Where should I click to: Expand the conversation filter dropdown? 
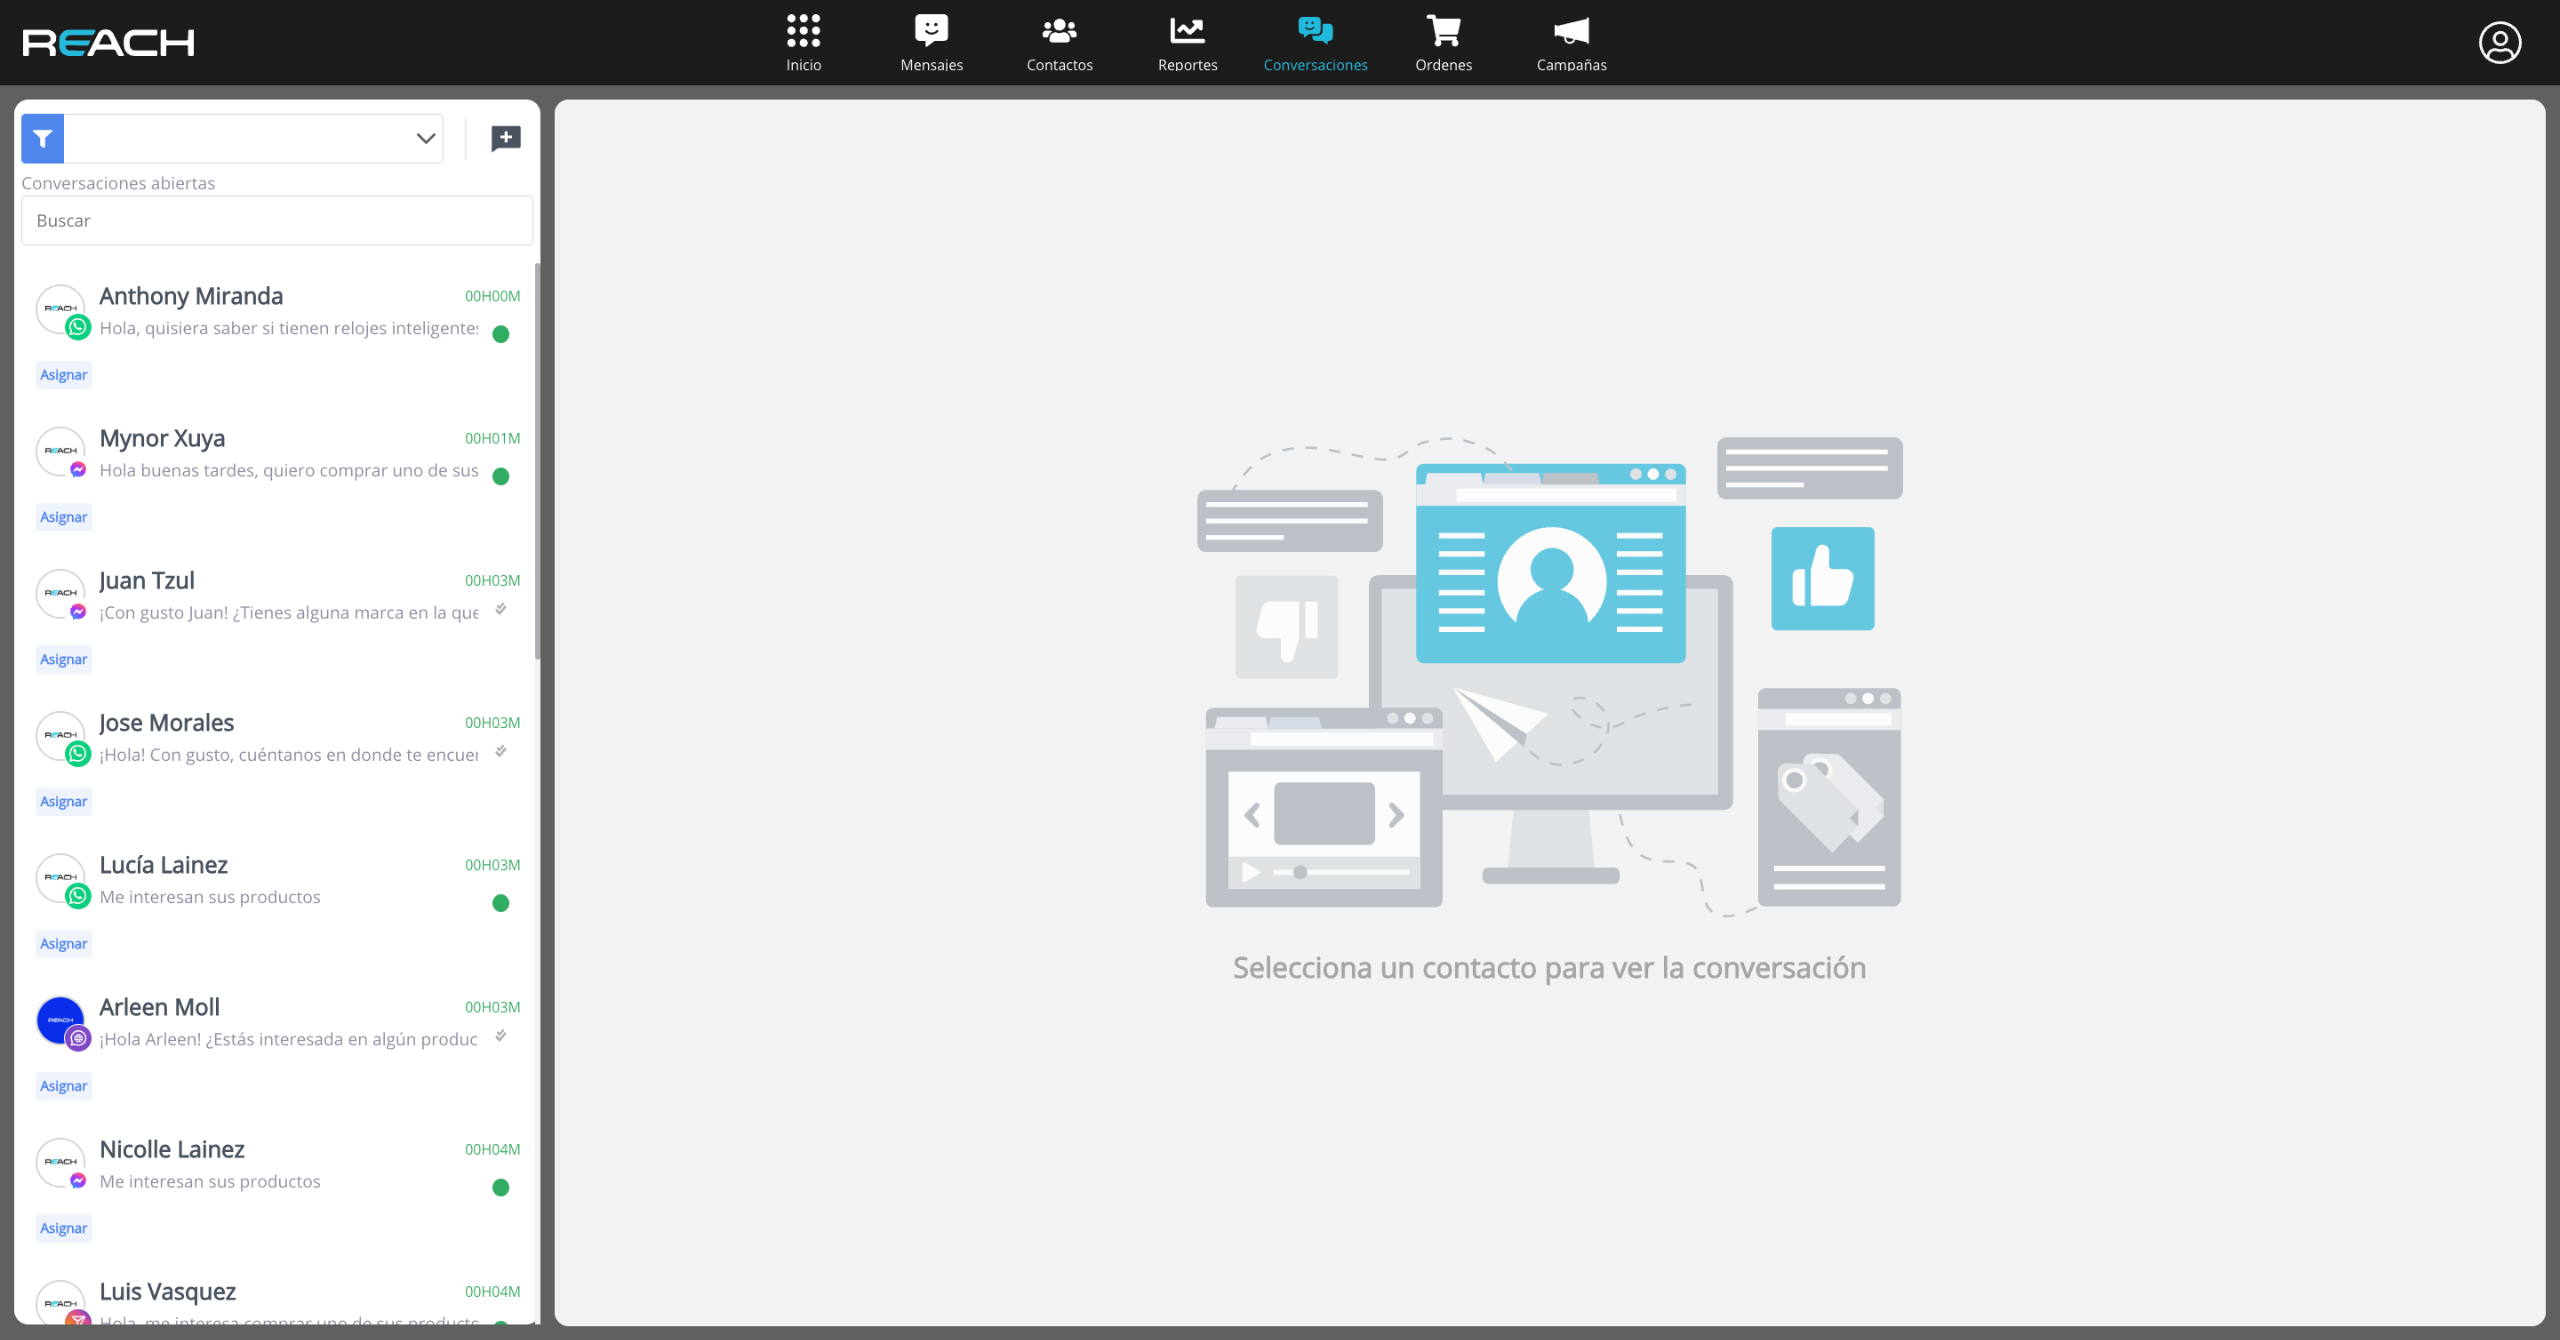point(425,139)
